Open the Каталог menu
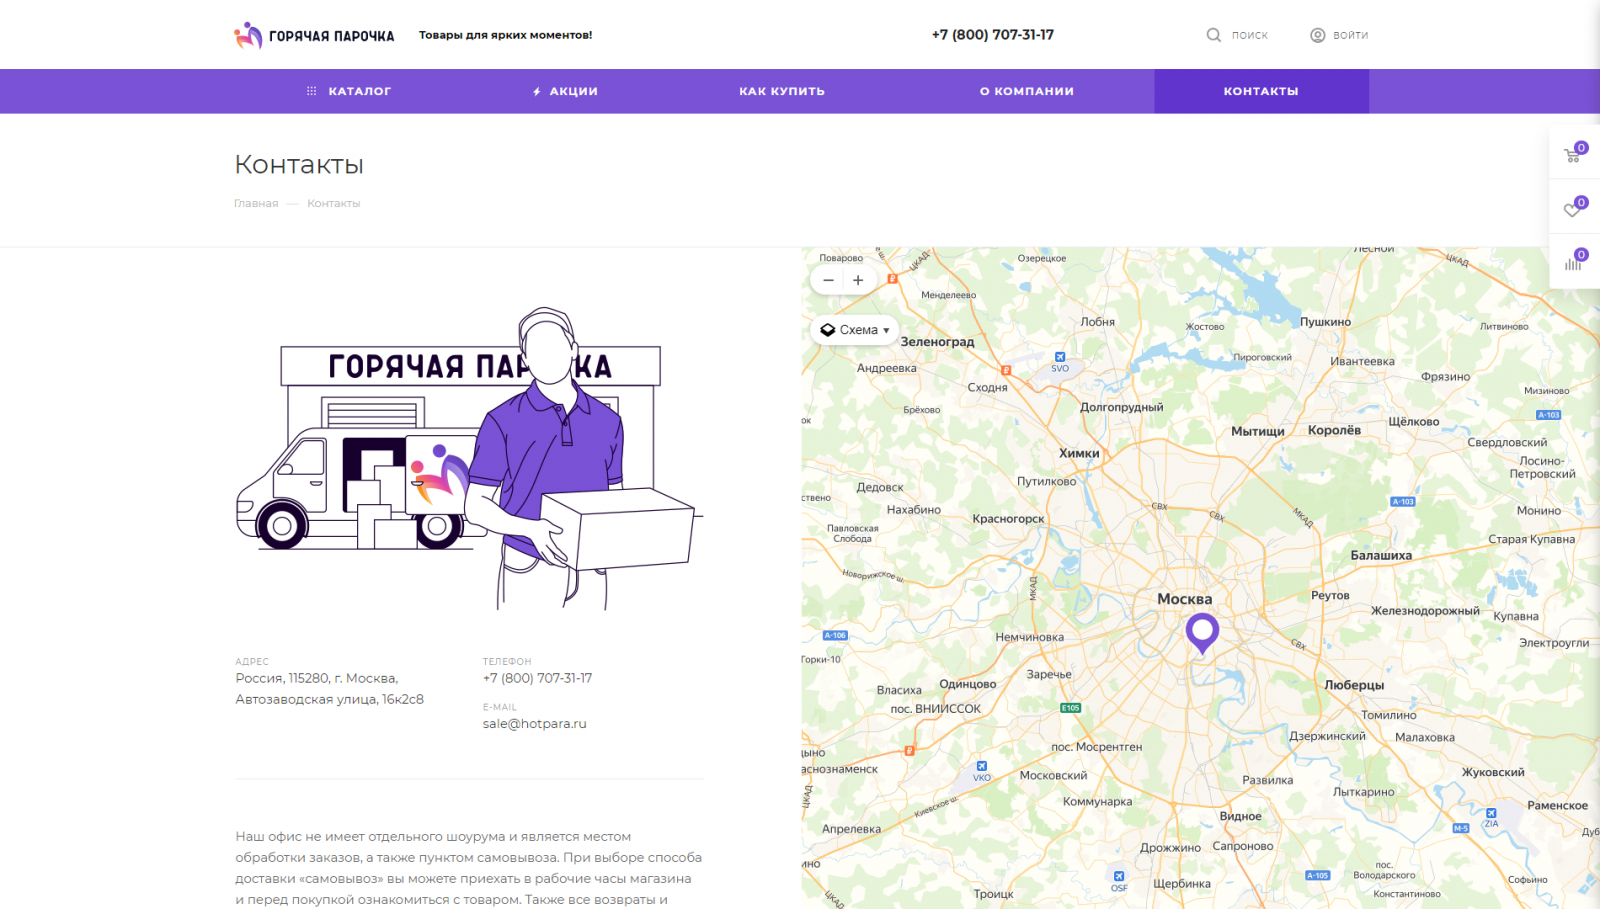Image resolution: width=1600 pixels, height=909 pixels. click(x=360, y=91)
